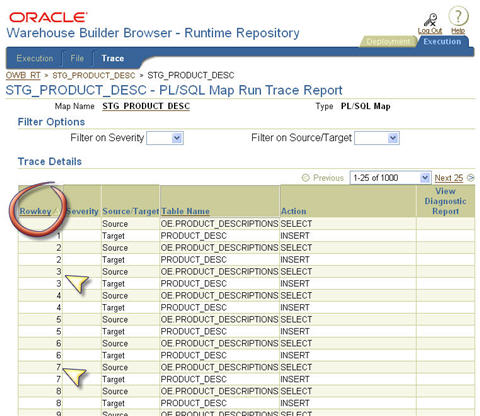Click Target cell in Rowkey 5 row
480x416 pixels.
point(113,331)
